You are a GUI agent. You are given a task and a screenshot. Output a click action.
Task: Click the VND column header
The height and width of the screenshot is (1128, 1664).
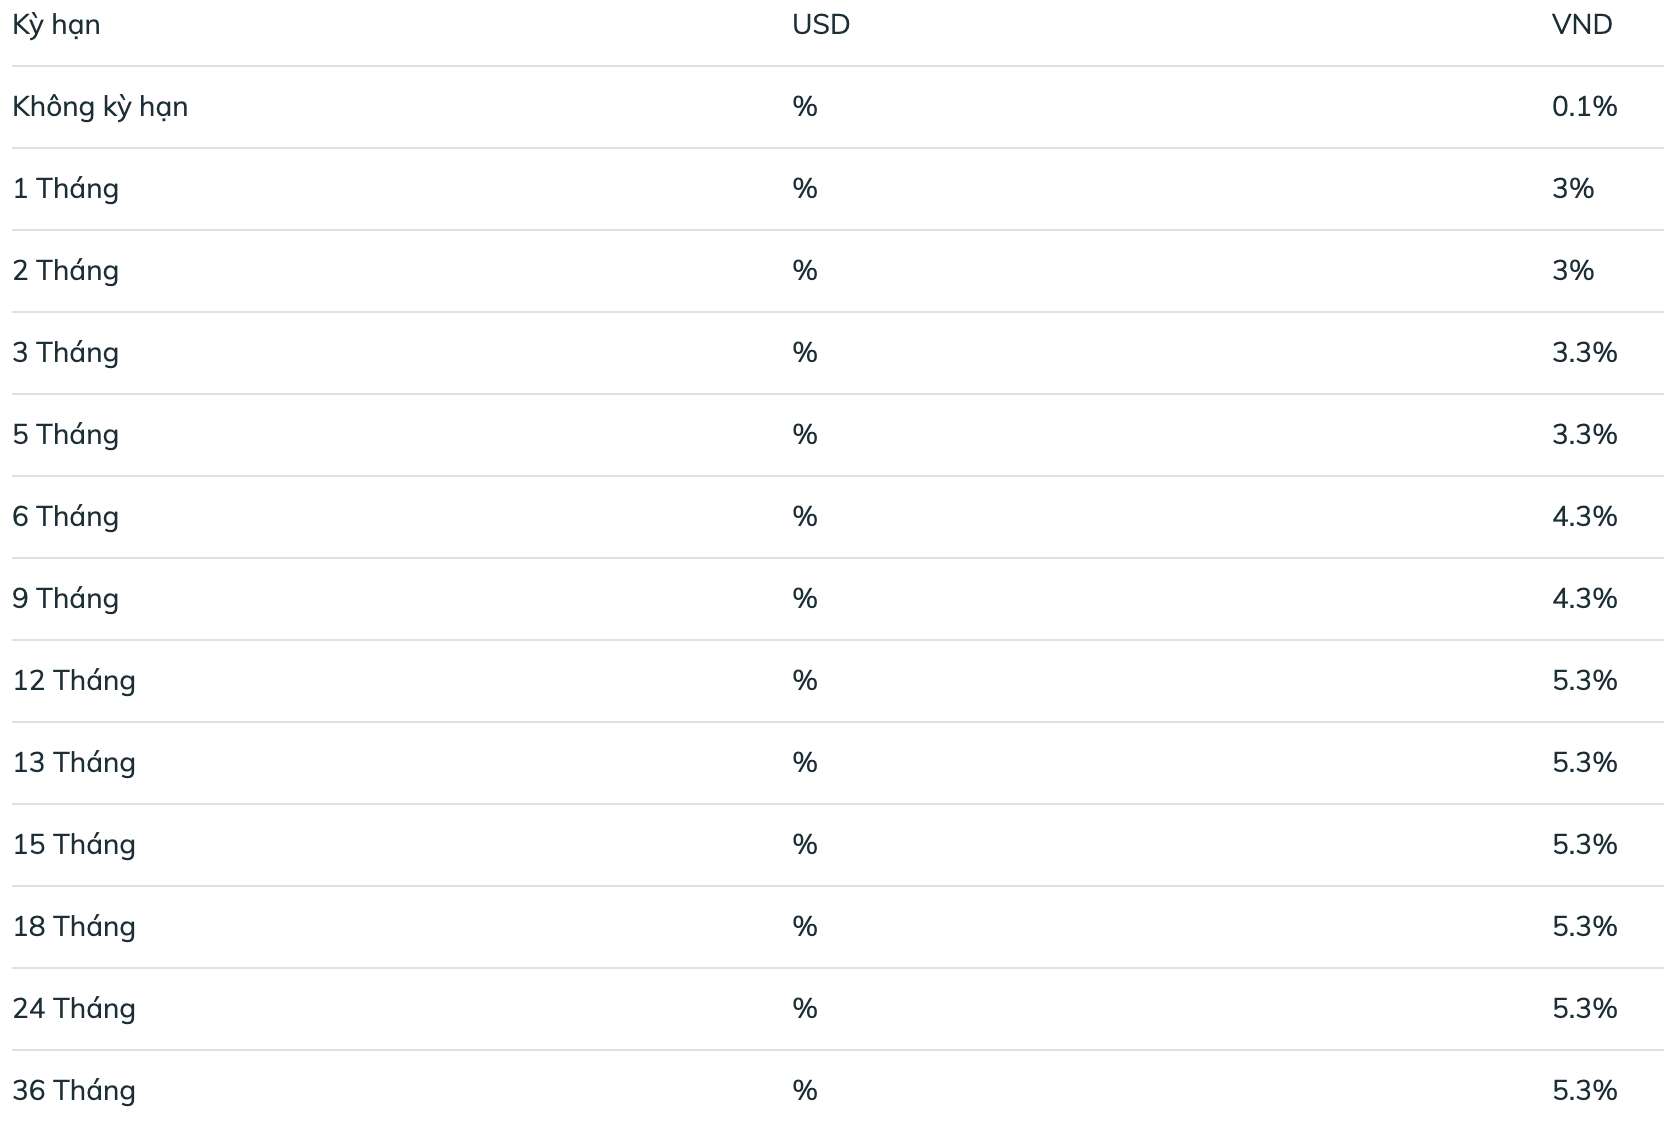pos(1581,25)
